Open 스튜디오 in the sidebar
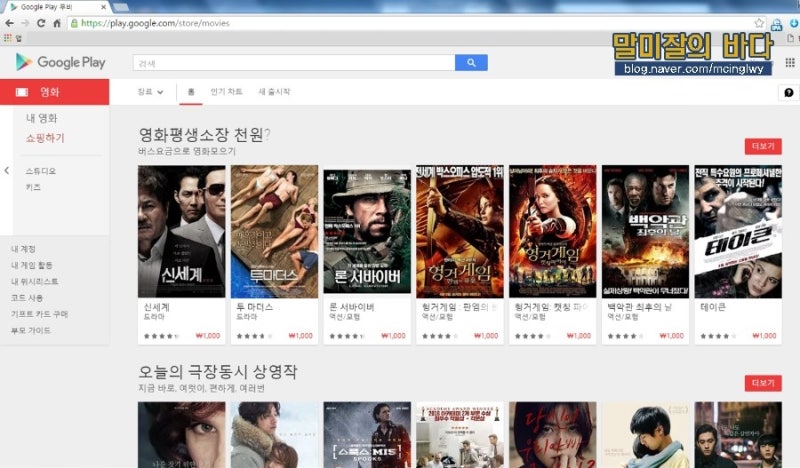The height and width of the screenshot is (468, 800). pyautogui.click(x=41, y=171)
